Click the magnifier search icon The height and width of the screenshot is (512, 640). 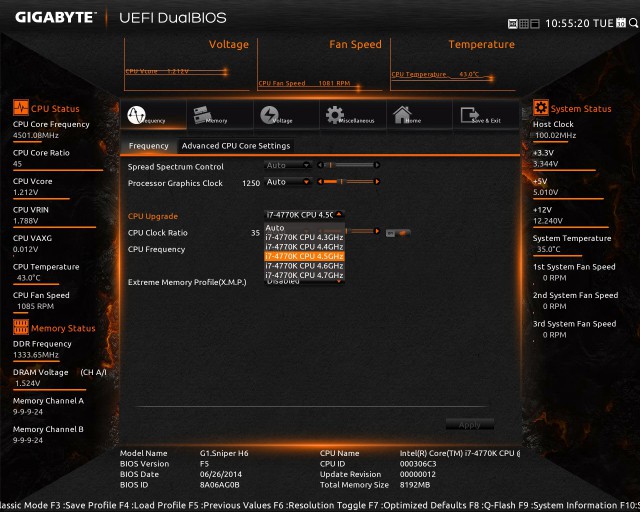pos(633,23)
